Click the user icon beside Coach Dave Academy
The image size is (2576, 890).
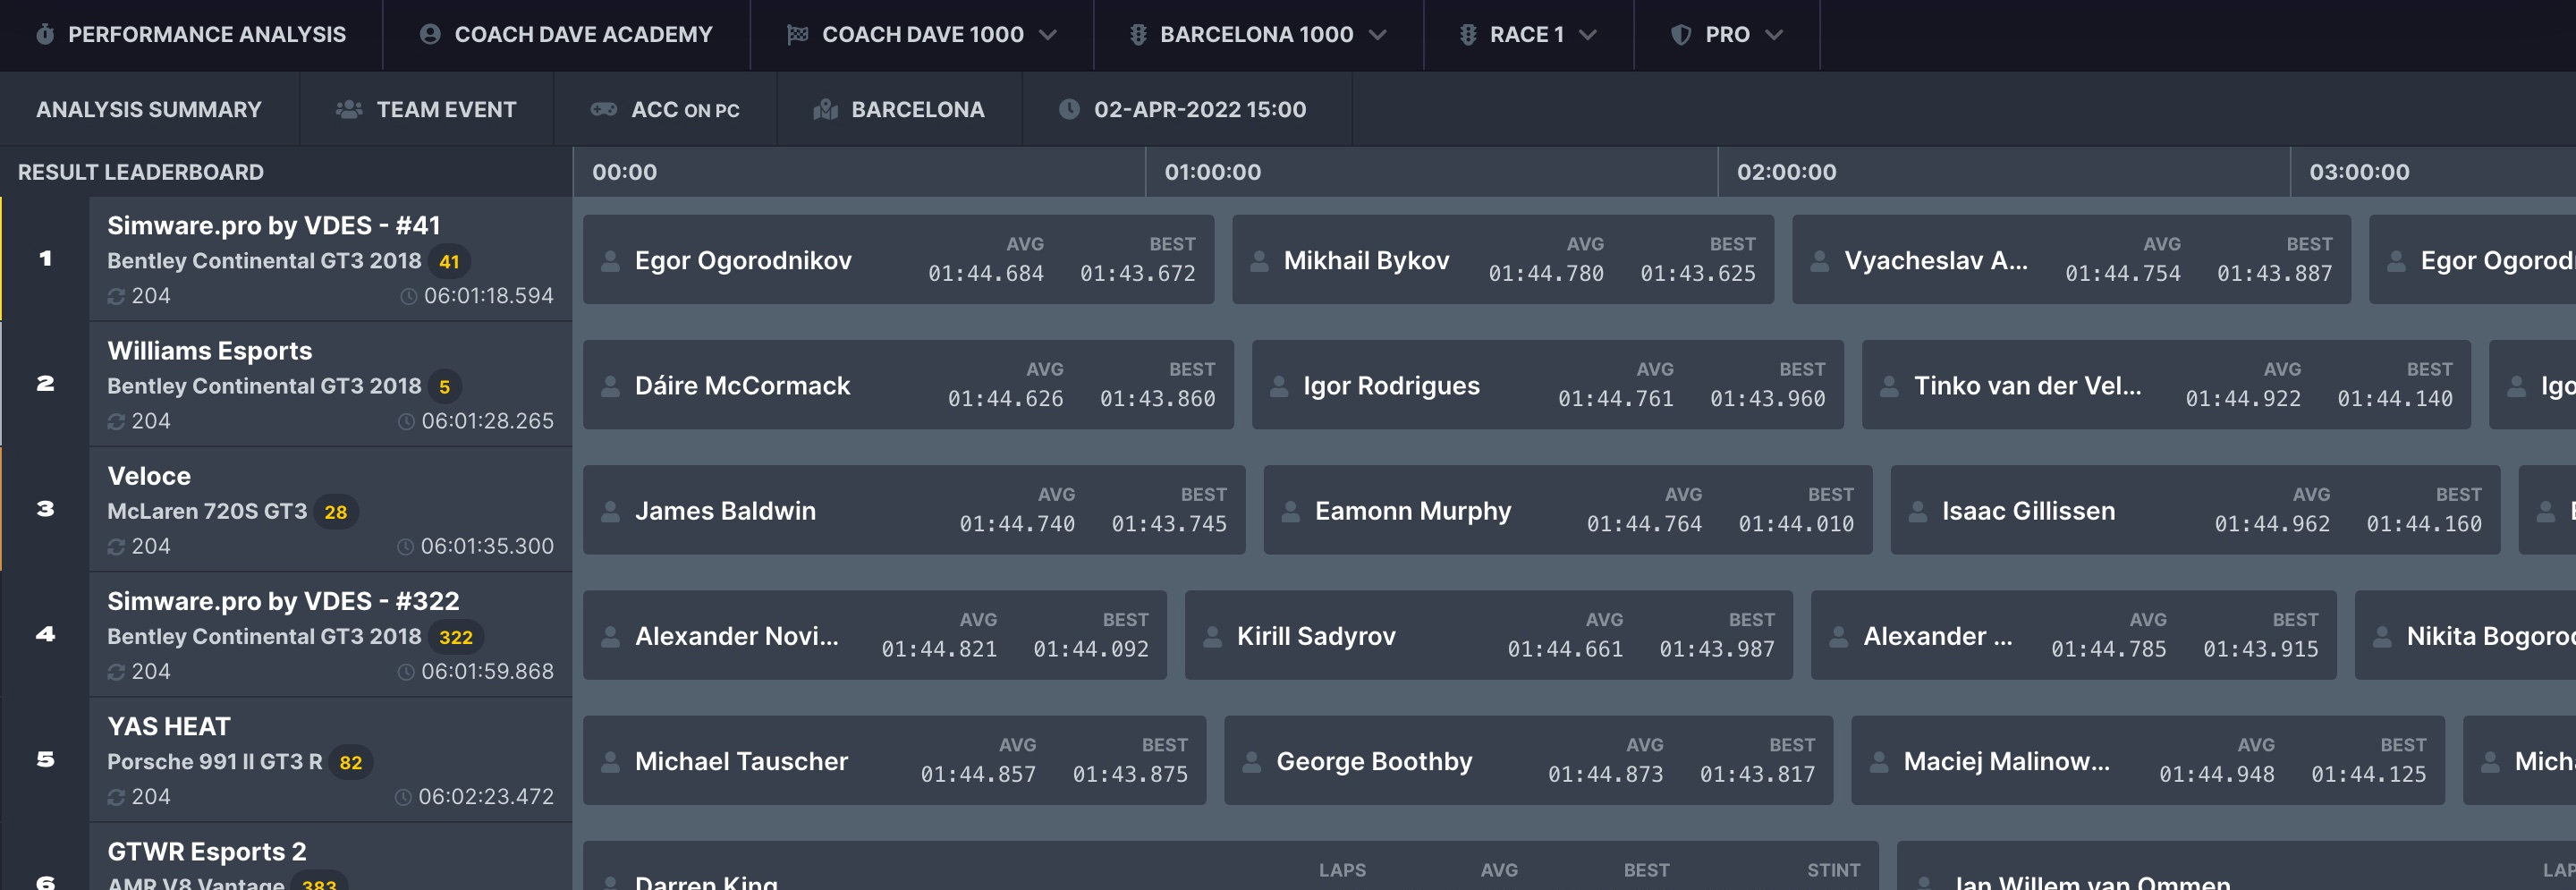pyautogui.click(x=430, y=35)
